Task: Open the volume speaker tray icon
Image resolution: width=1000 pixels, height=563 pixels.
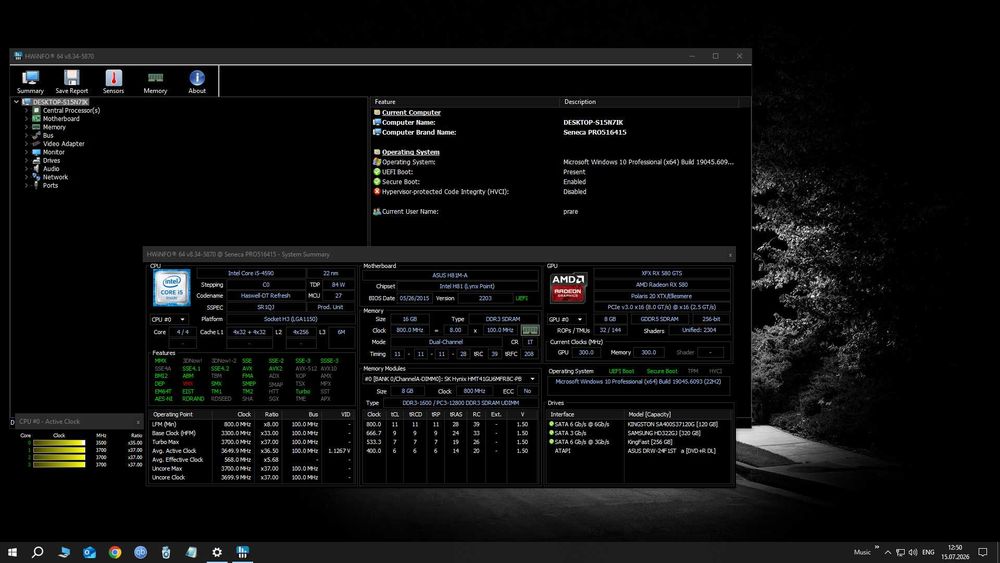Action: 913,552
